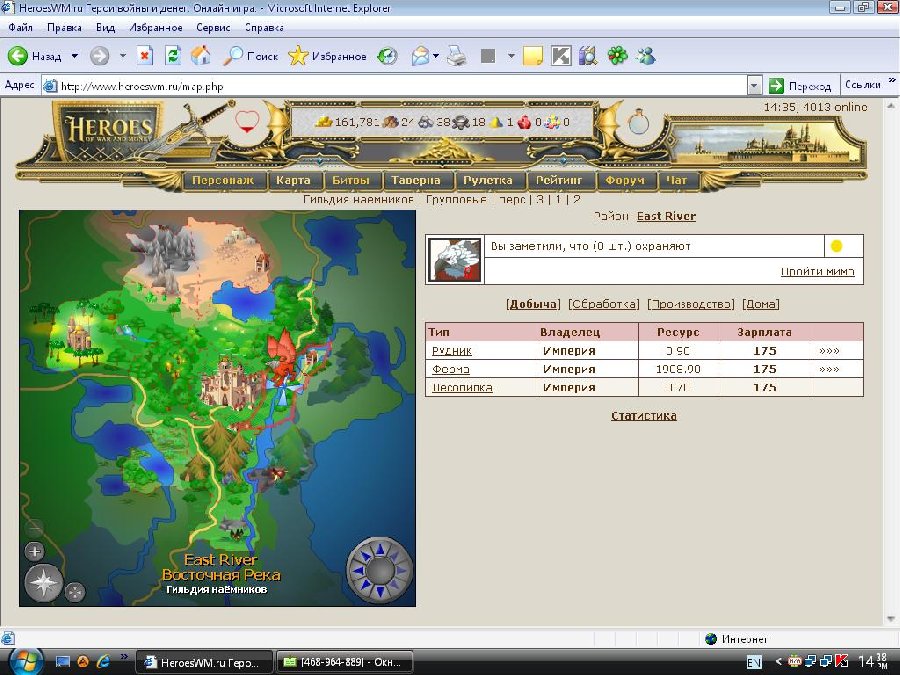Select the central castle on the map
Image resolution: width=900 pixels, height=675 pixels.
[230, 382]
